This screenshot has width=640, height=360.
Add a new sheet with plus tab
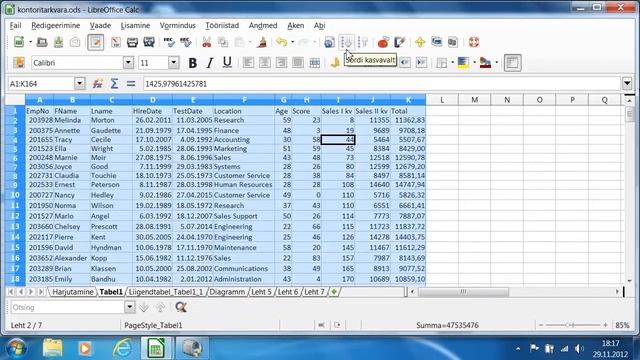[x=334, y=292]
